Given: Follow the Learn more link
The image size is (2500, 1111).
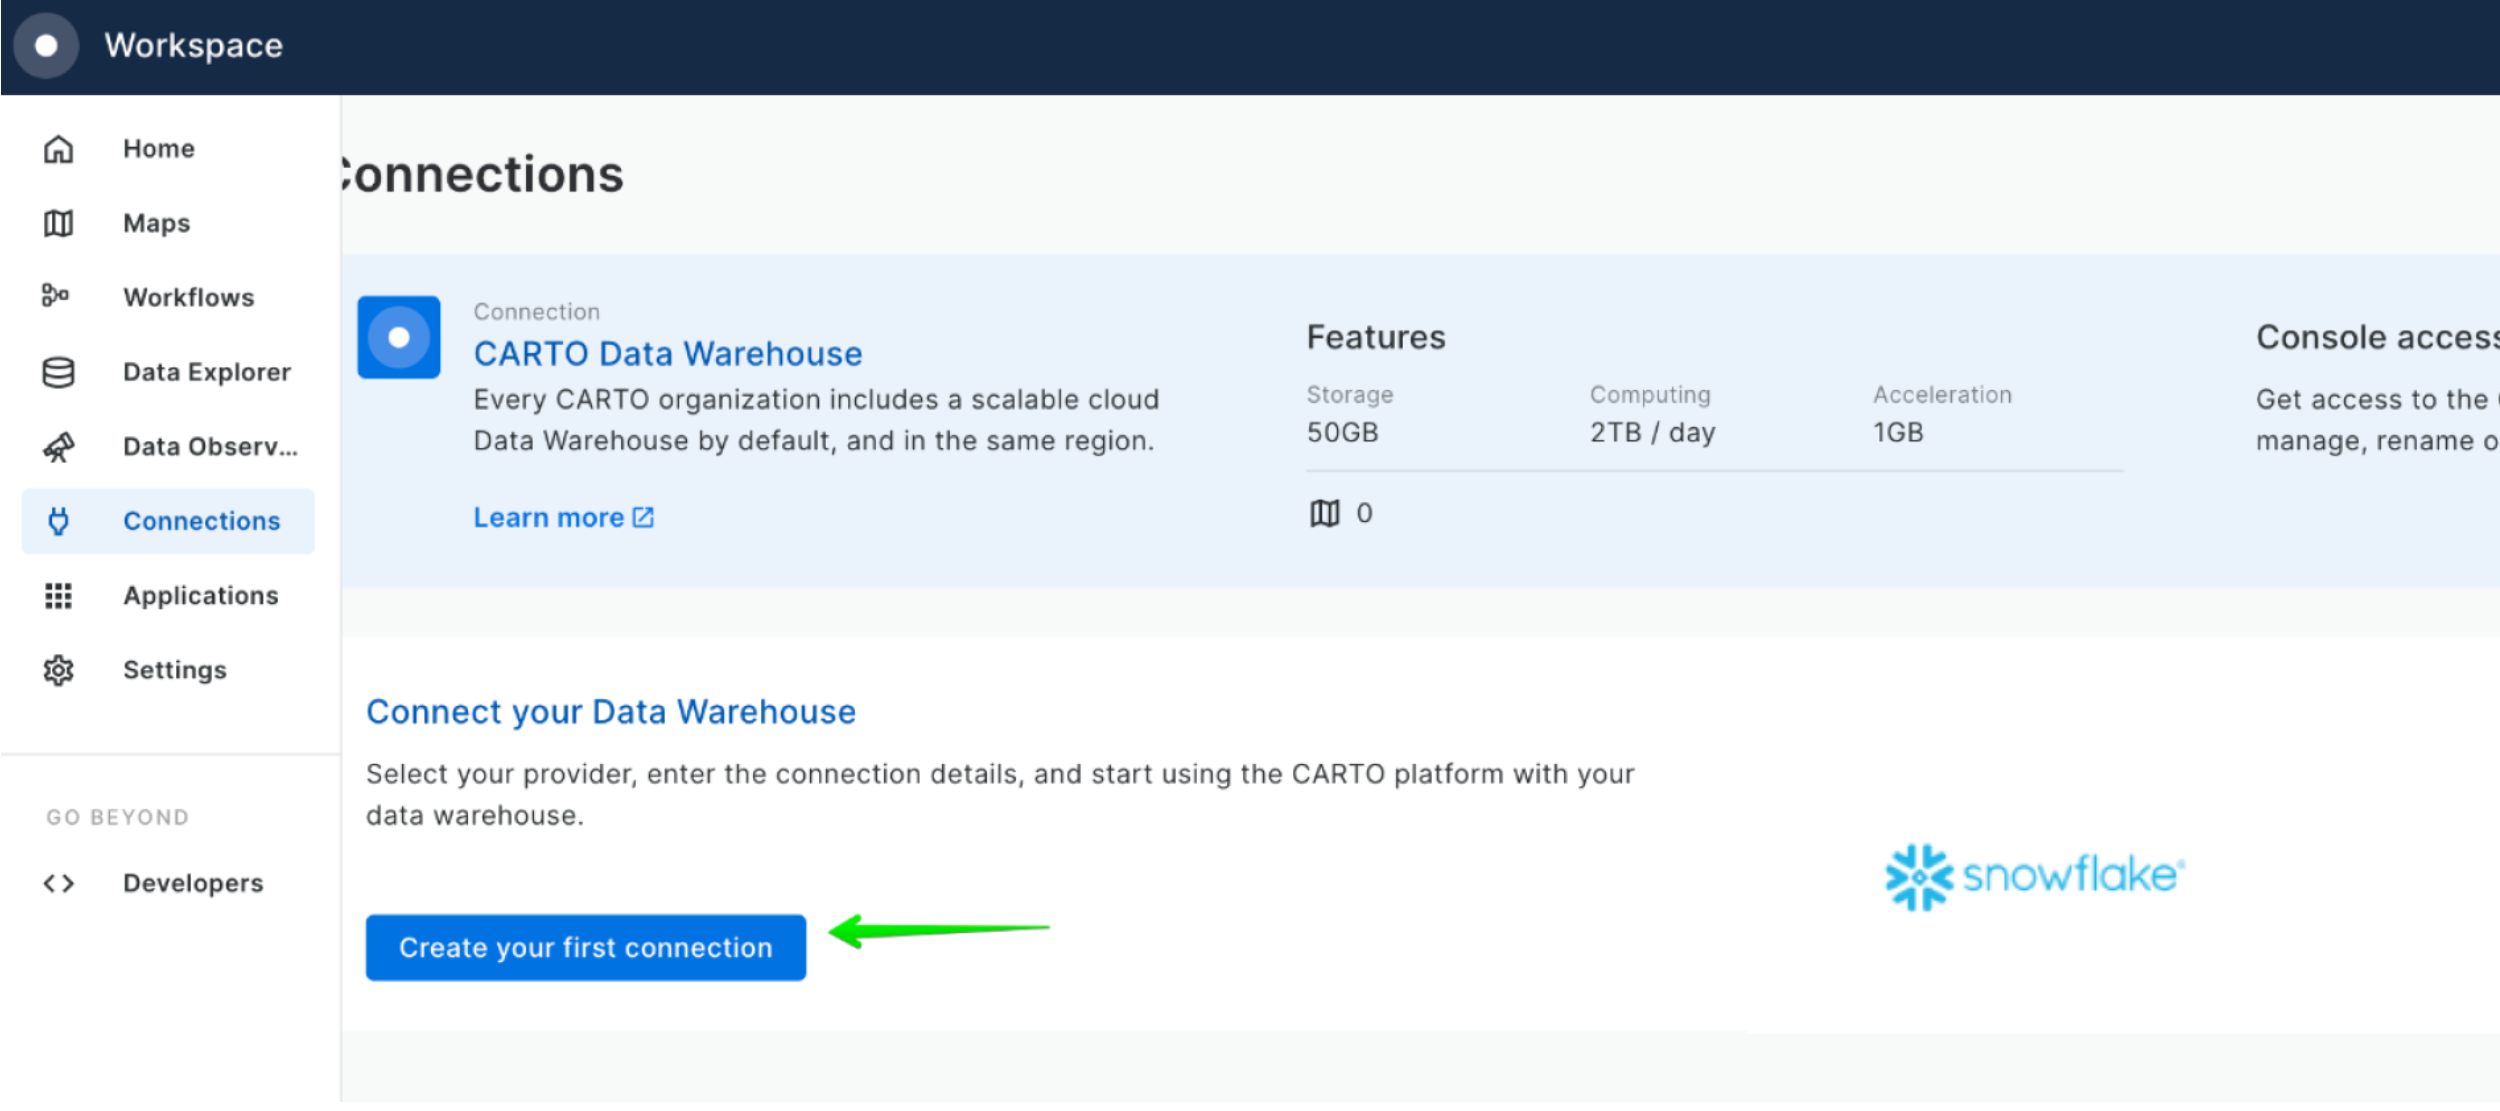Looking at the screenshot, I should click(563, 518).
